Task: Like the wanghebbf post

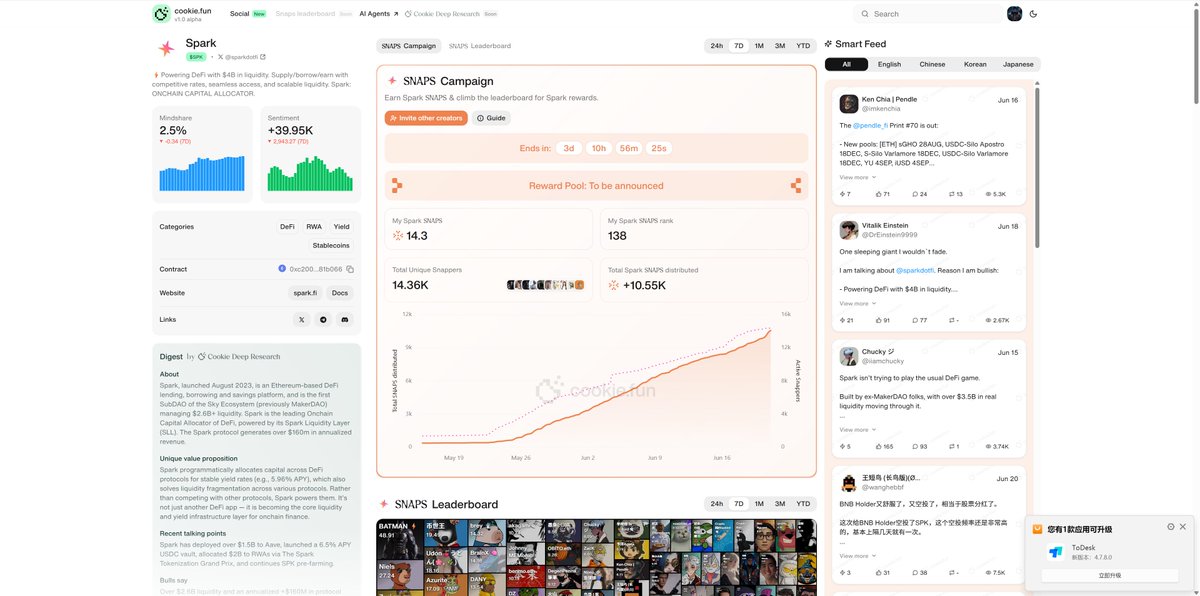Action: (882, 572)
